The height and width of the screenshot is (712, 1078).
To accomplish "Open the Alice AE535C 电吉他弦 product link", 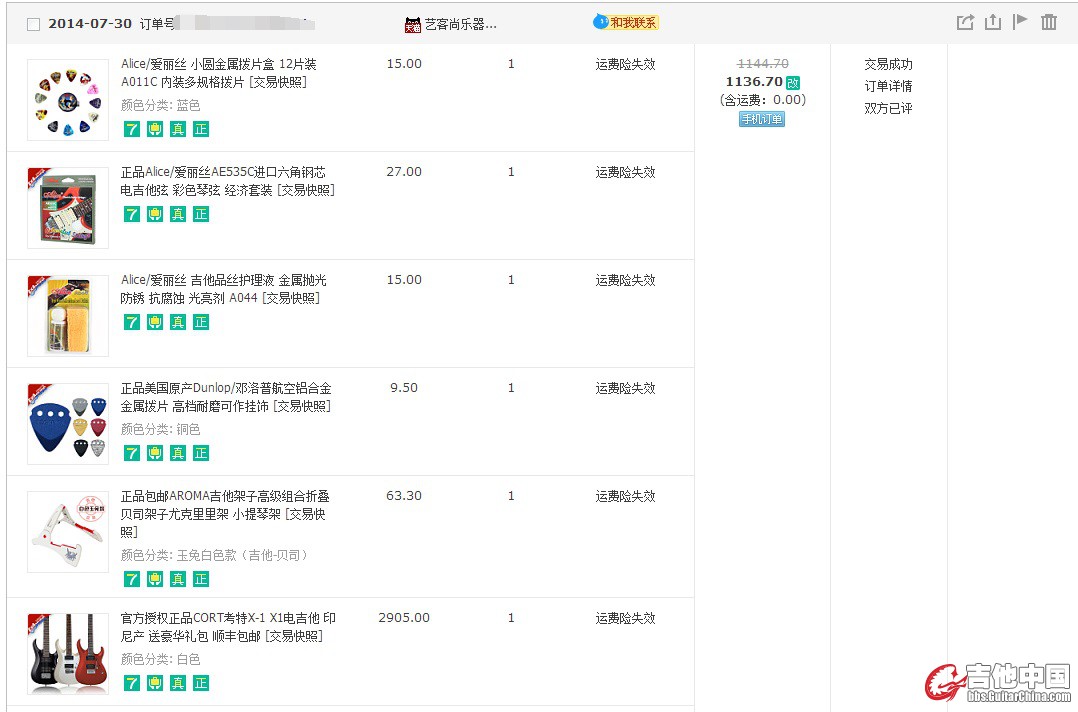I will click(228, 181).
